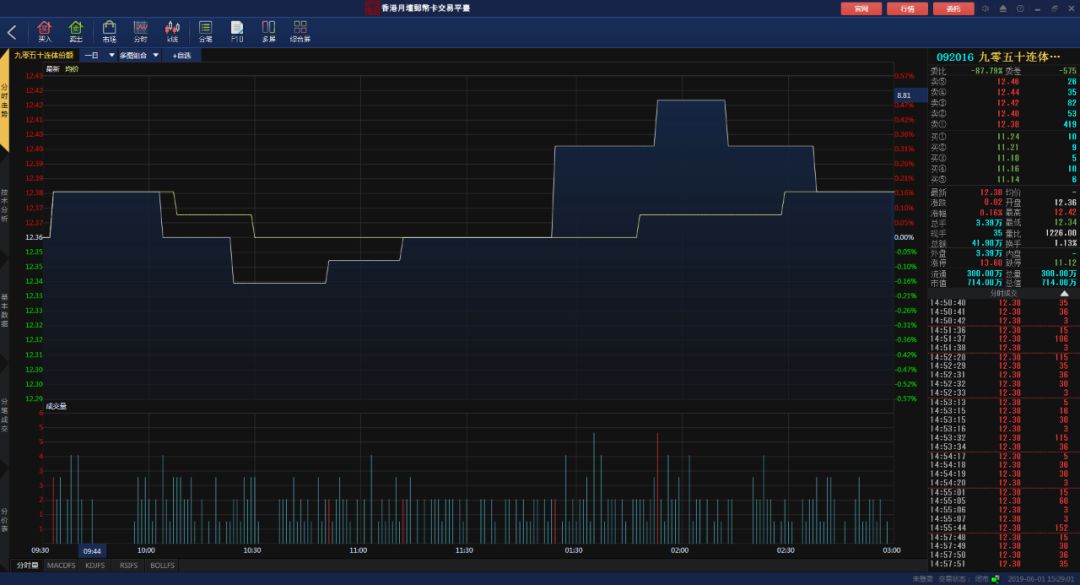Select the 九零五十连体份额 tab
Screen dimensions: 1080x585
coord(43,55)
